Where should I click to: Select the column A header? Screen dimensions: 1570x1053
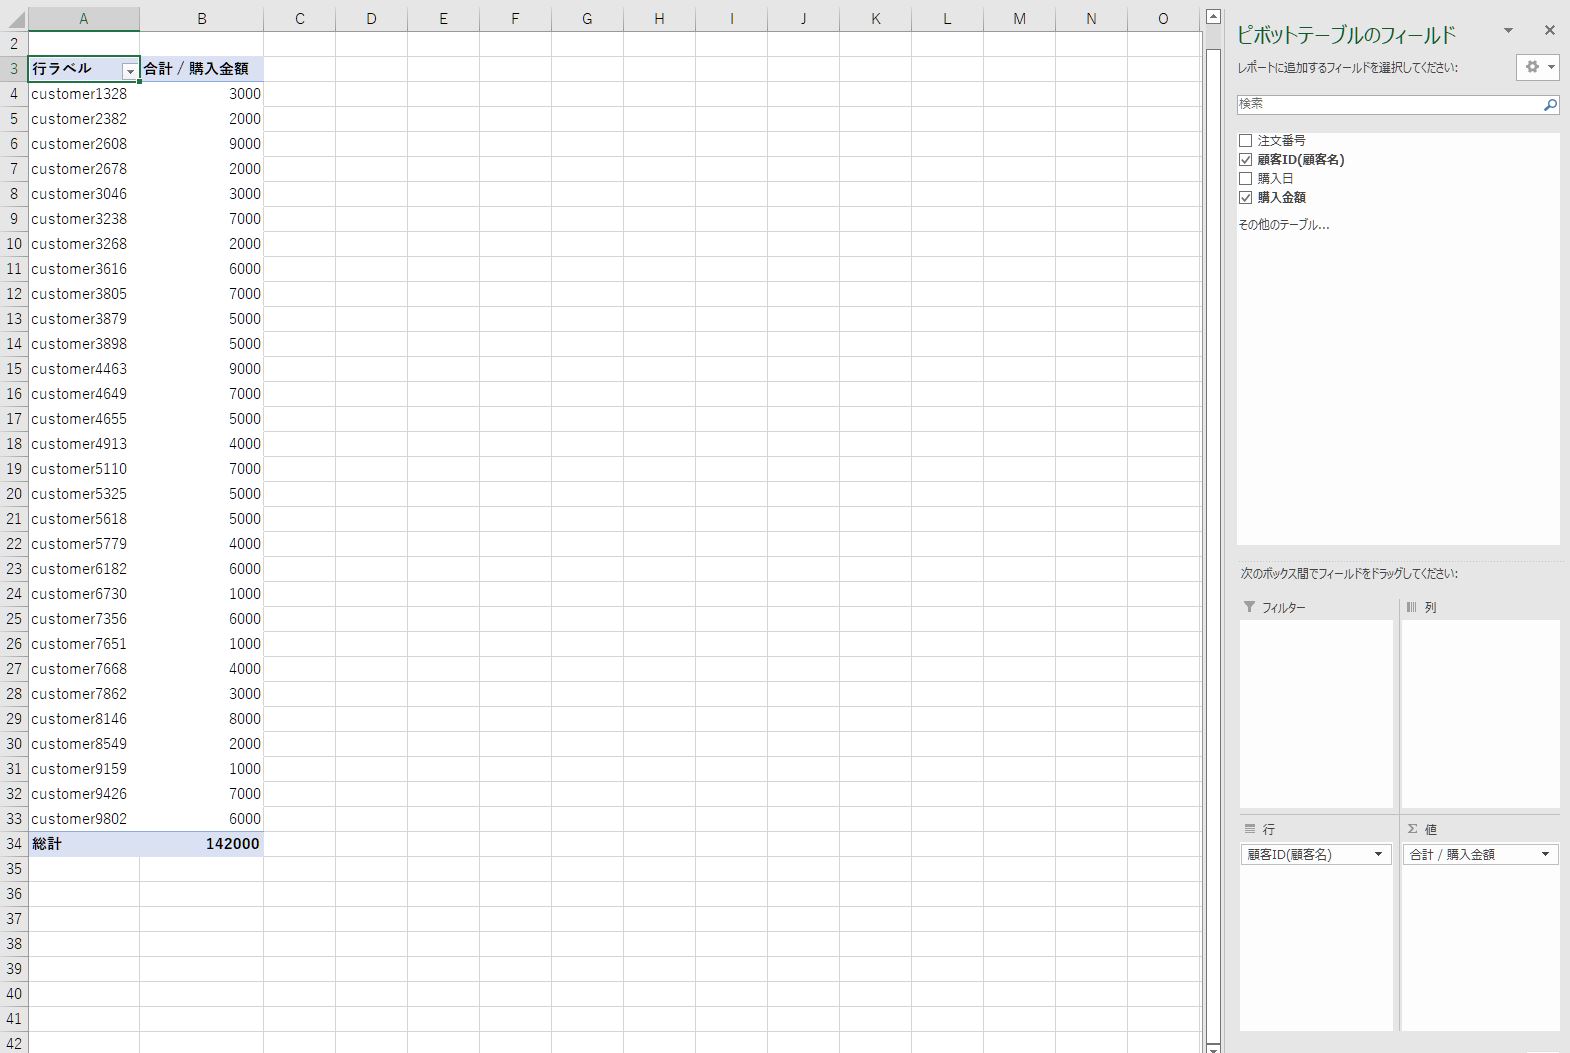click(x=83, y=19)
